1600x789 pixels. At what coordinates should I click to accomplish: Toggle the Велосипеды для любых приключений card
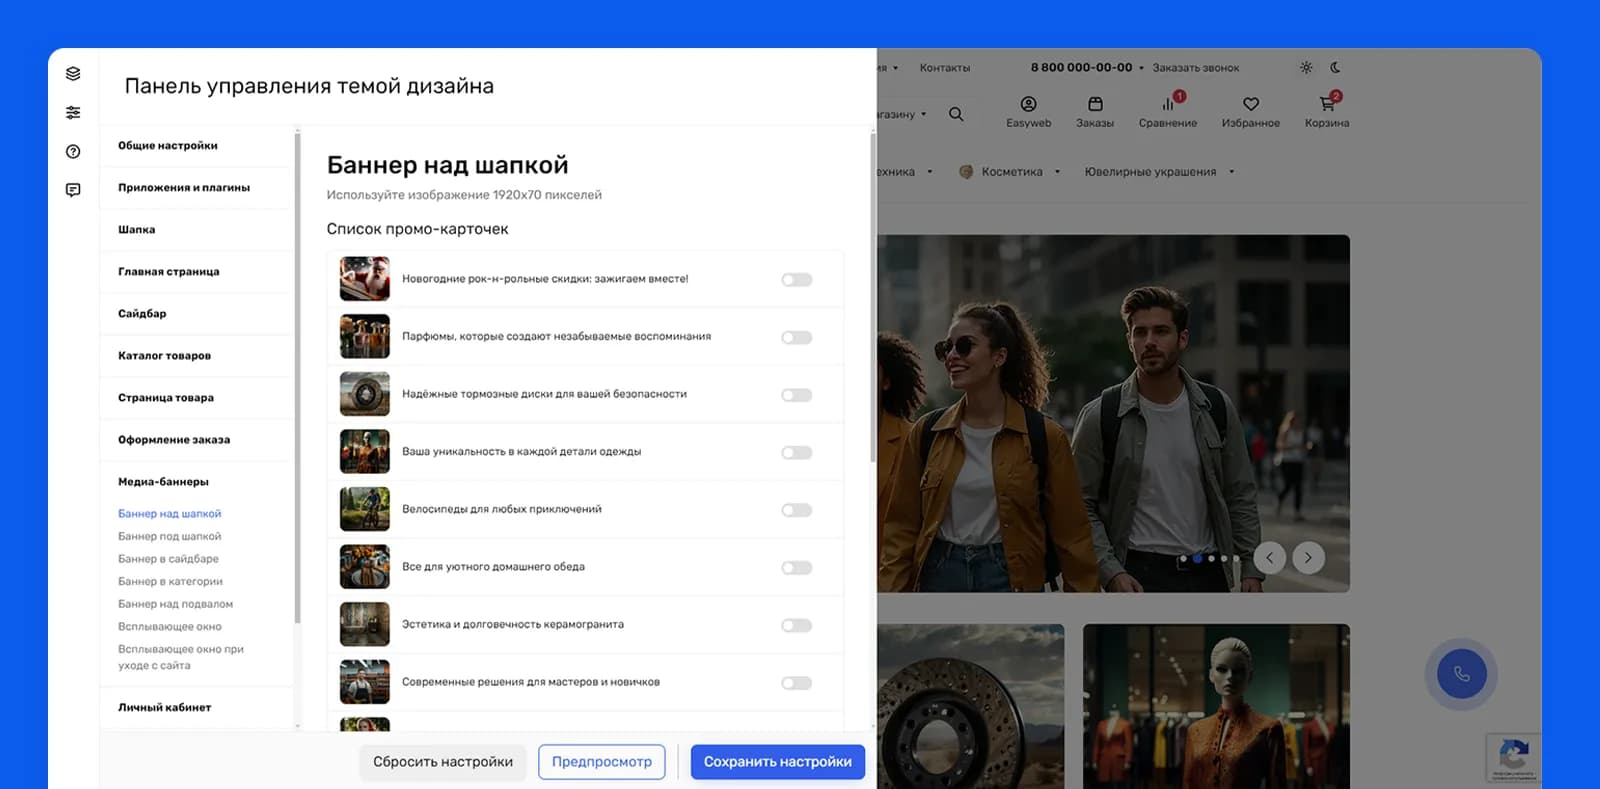[x=797, y=510]
